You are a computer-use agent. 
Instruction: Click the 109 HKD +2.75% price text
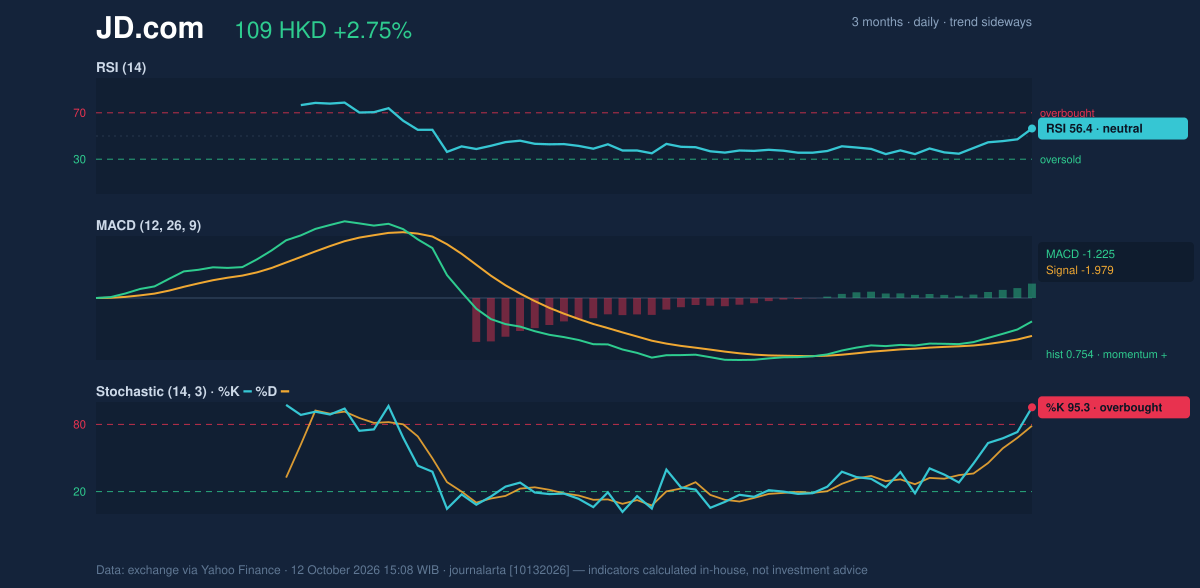coord(323,31)
